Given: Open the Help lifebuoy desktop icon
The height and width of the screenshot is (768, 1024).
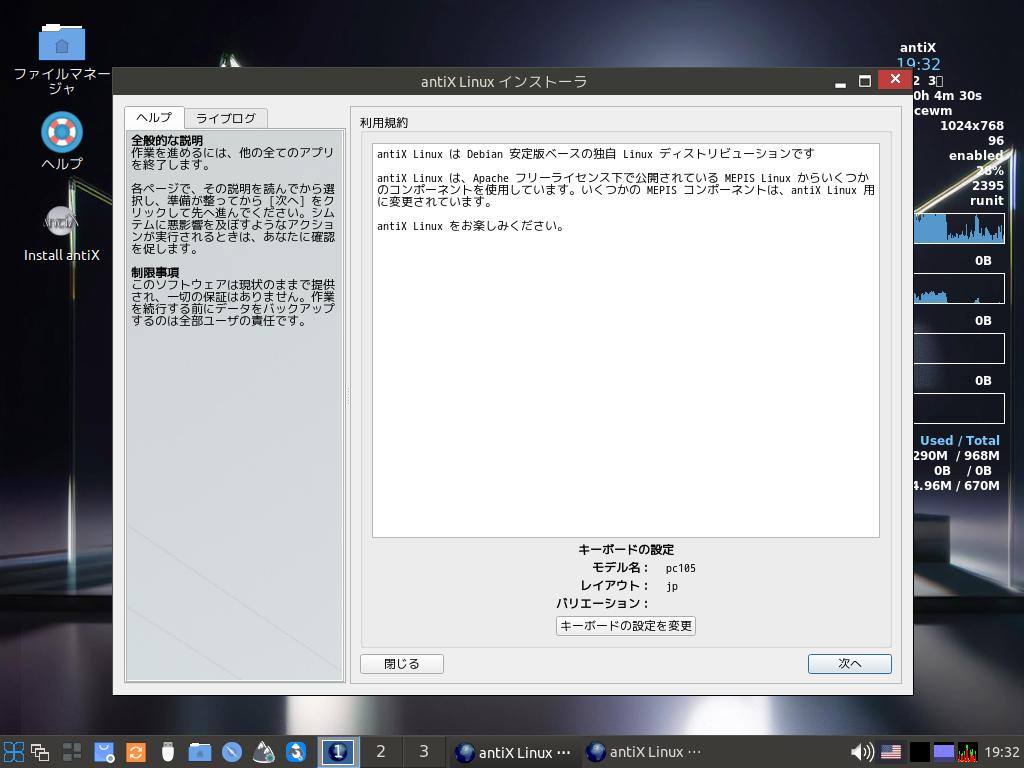Looking at the screenshot, I should tap(62, 132).
